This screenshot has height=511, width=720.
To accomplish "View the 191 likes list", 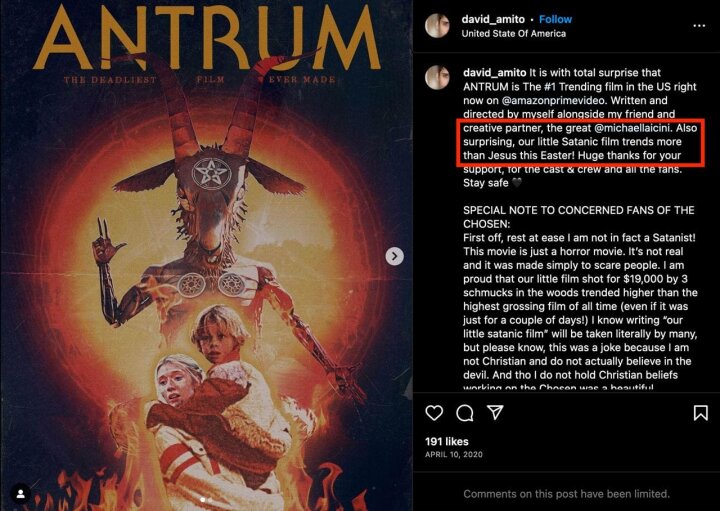I will [x=447, y=441].
